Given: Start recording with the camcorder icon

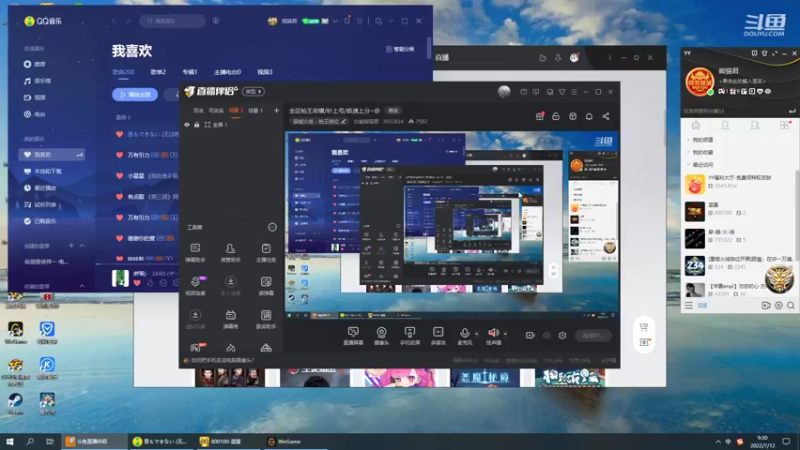Looking at the screenshot, I should [x=530, y=335].
